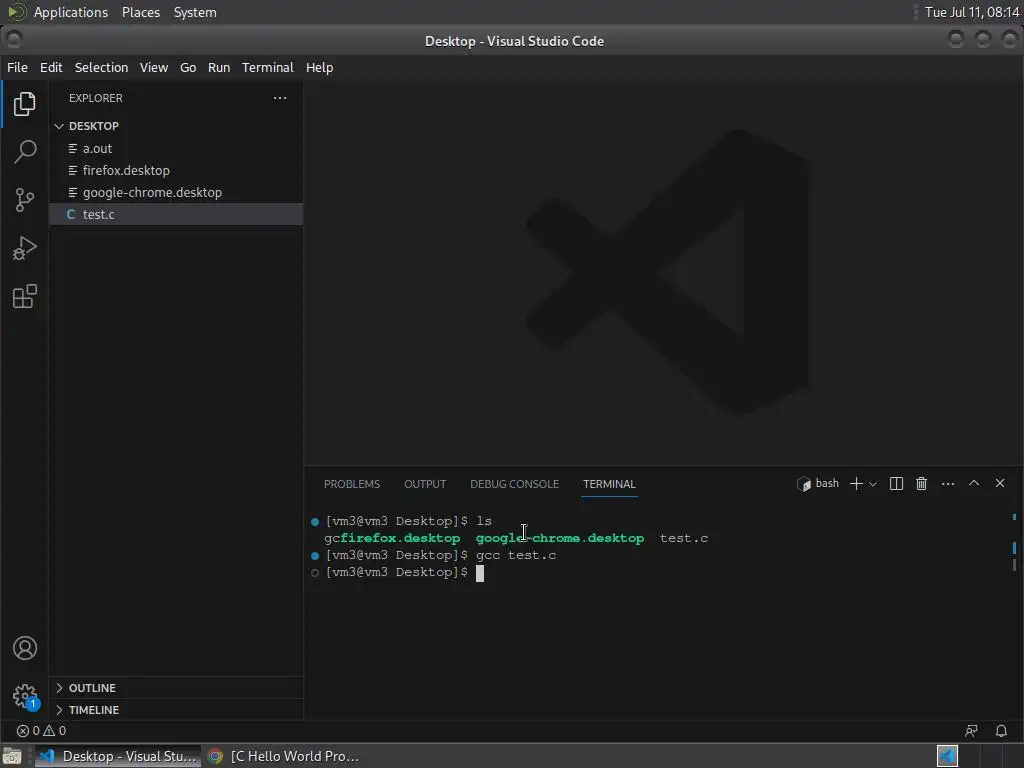Open a.out file in explorer
The width and height of the screenshot is (1024, 768).
point(176,148)
